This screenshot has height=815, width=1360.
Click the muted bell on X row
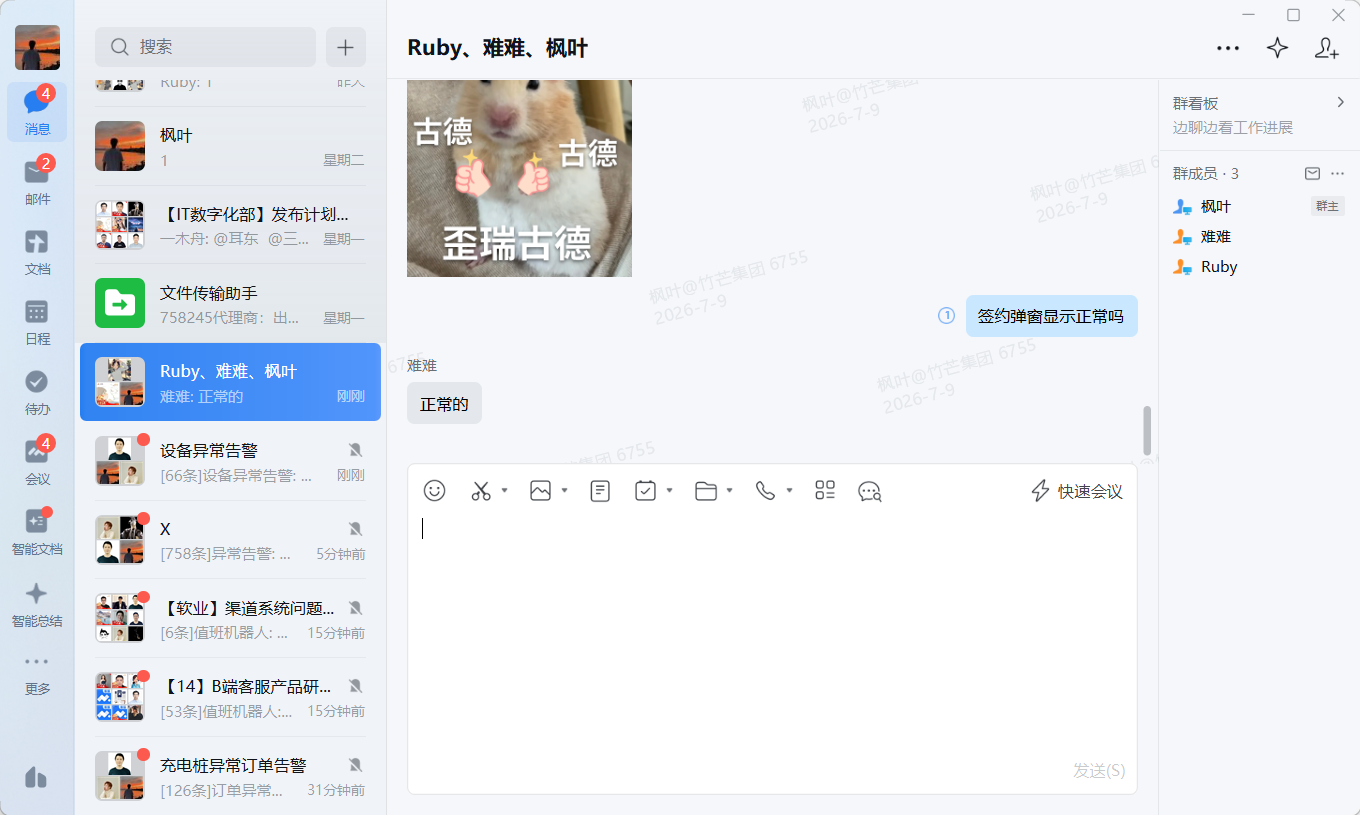pos(355,528)
